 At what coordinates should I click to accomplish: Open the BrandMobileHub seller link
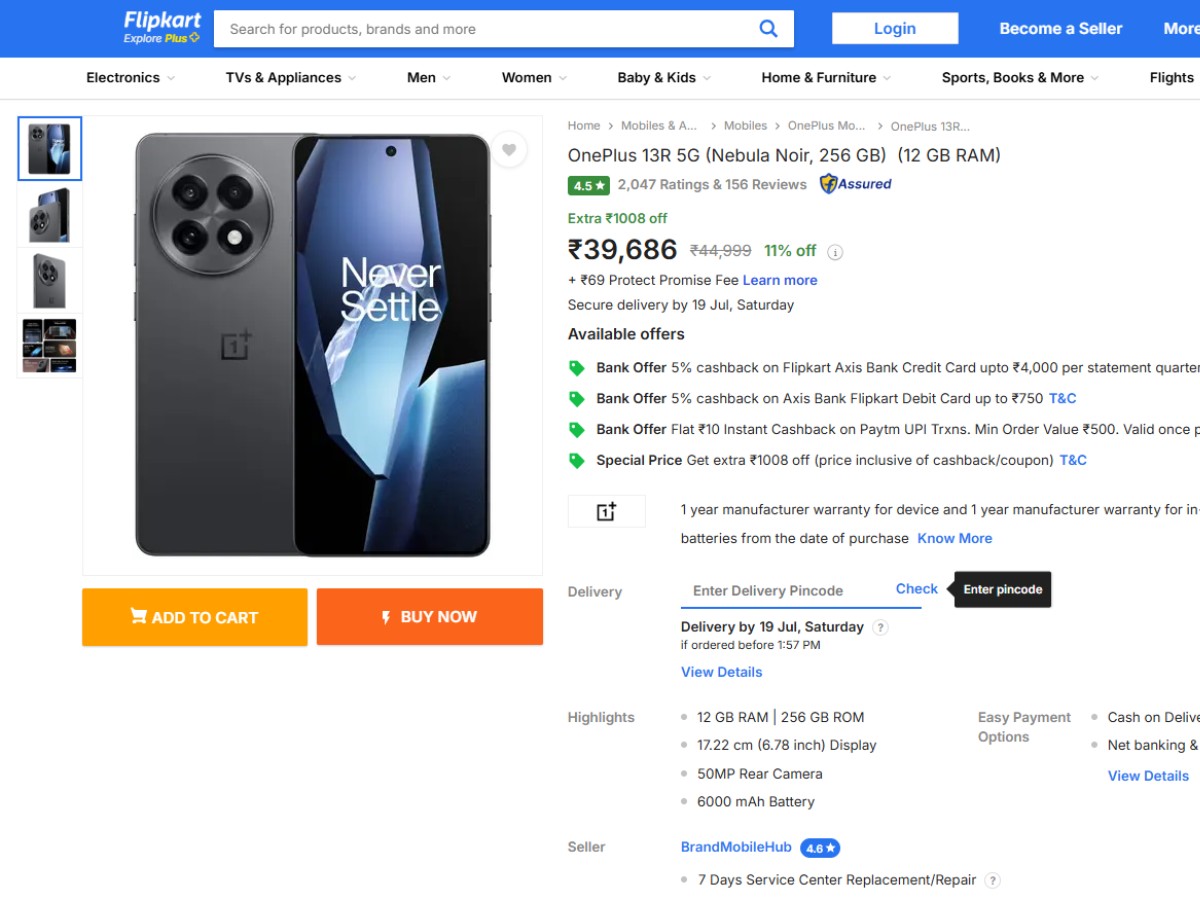click(736, 847)
